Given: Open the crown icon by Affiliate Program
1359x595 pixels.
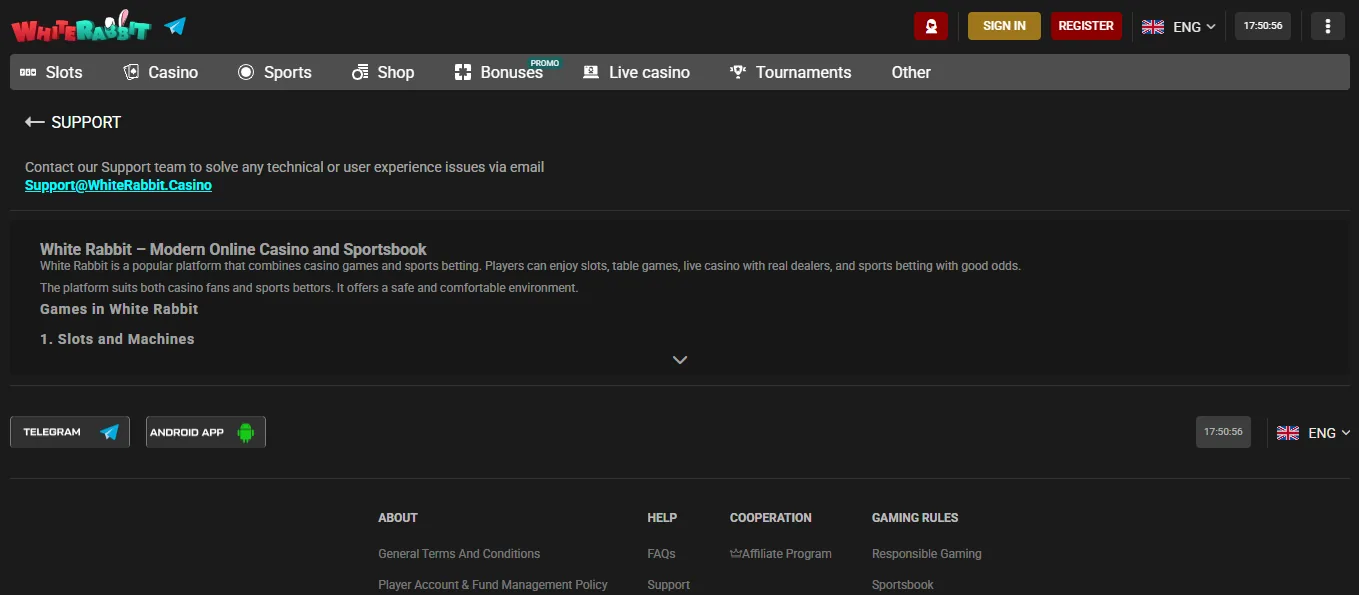Looking at the screenshot, I should point(736,554).
